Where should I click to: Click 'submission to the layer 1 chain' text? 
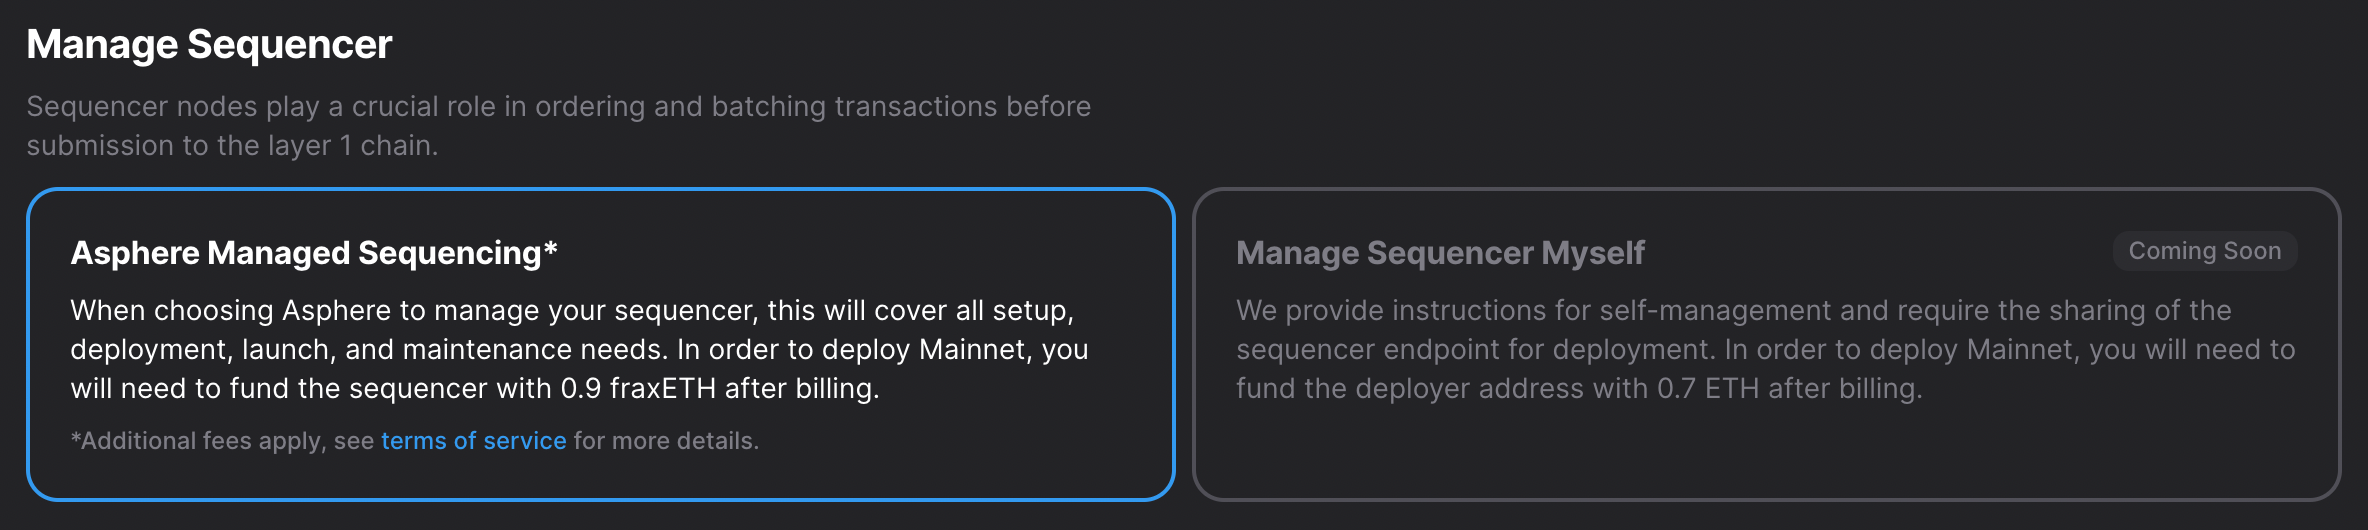(232, 146)
